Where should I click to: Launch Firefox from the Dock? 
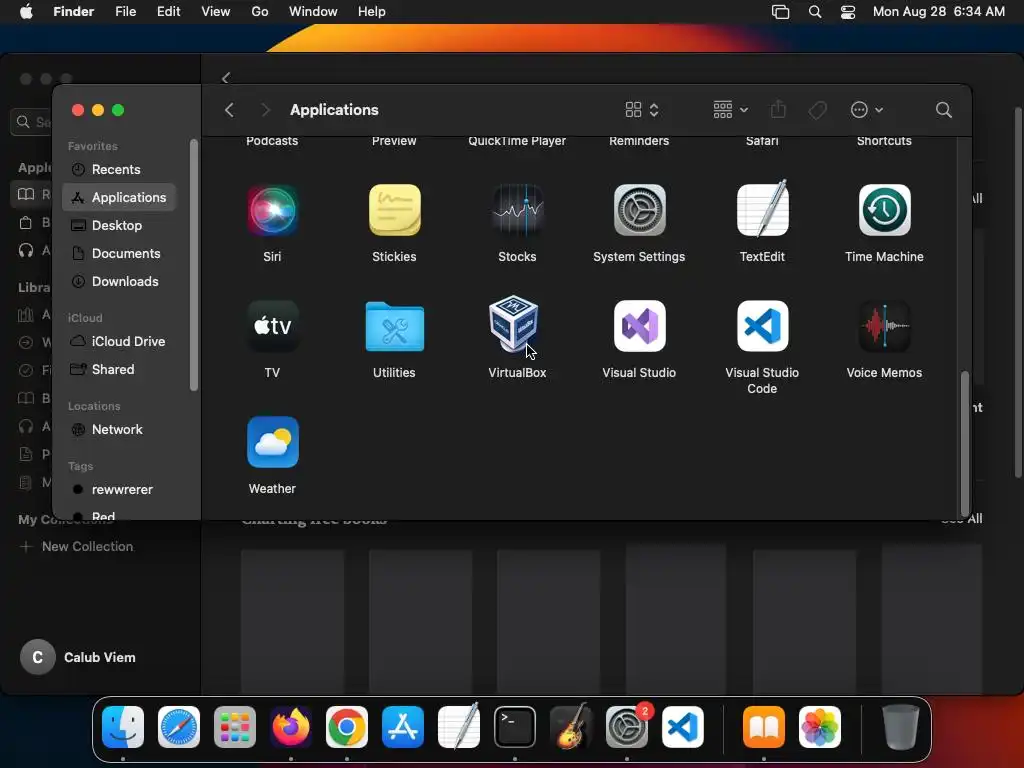291,727
